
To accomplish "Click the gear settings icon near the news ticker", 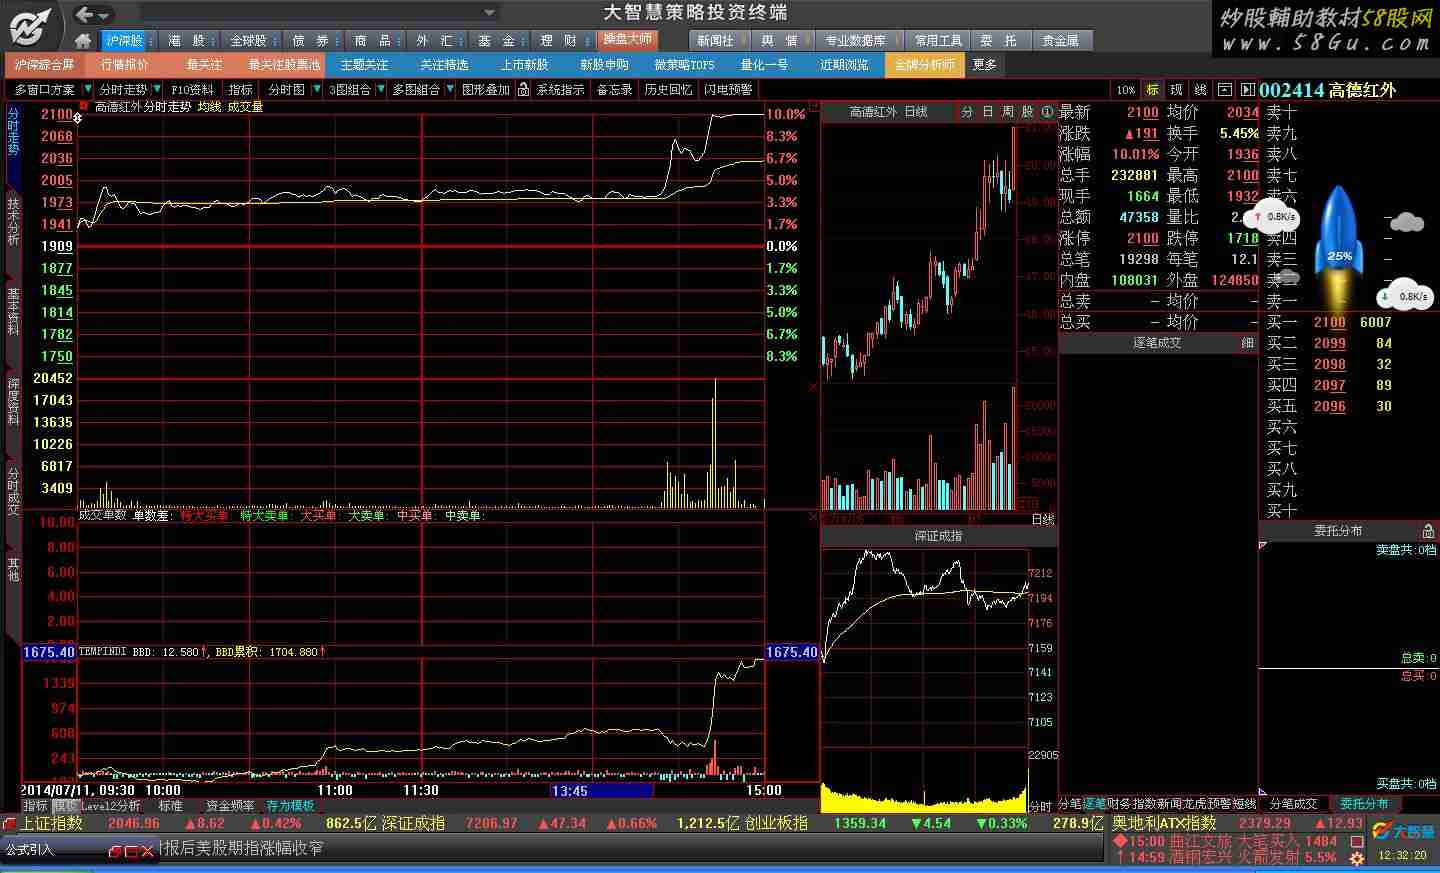I will pyautogui.click(x=1357, y=858).
